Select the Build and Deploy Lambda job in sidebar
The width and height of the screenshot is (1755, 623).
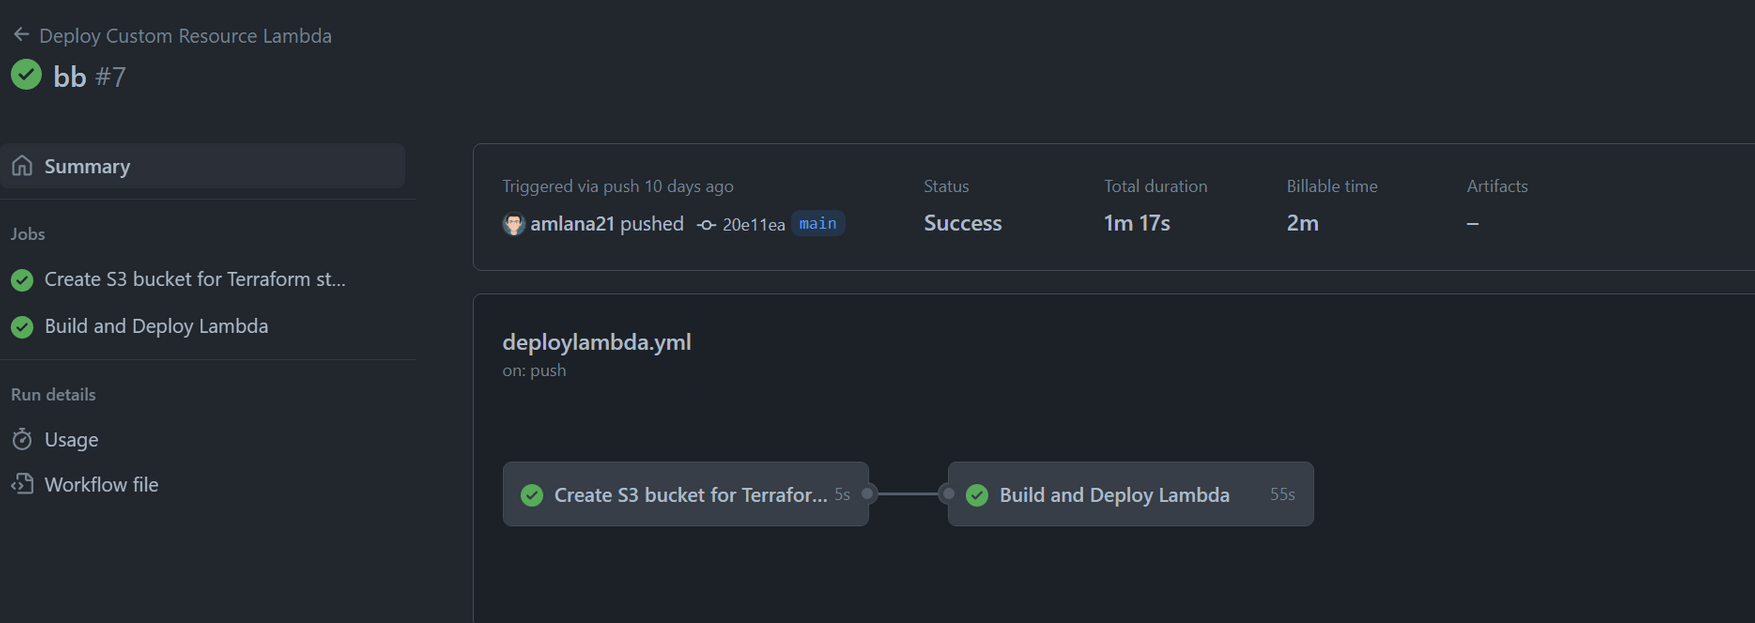(156, 326)
